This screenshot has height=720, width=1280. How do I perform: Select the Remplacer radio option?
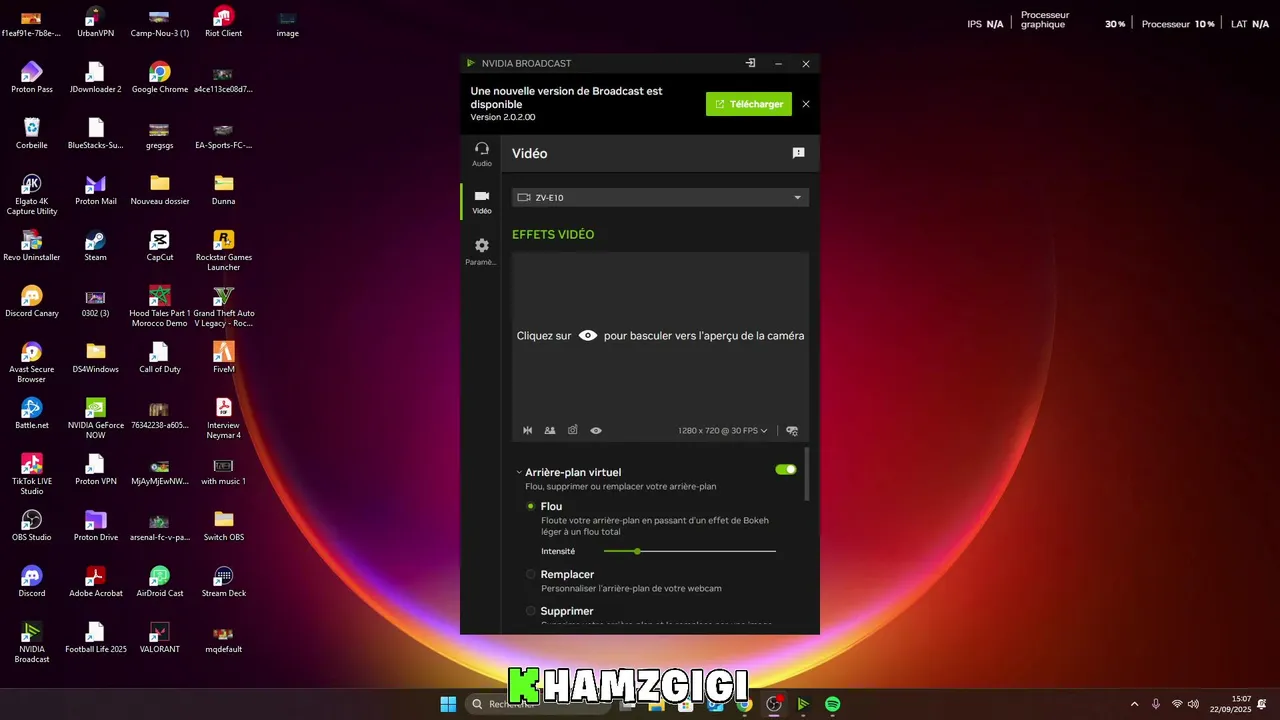(x=531, y=574)
